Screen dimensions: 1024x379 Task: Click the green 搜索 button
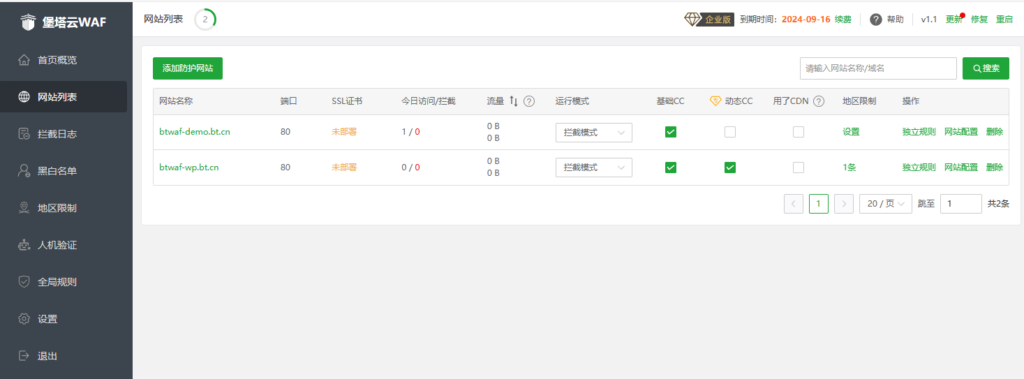[x=985, y=68]
